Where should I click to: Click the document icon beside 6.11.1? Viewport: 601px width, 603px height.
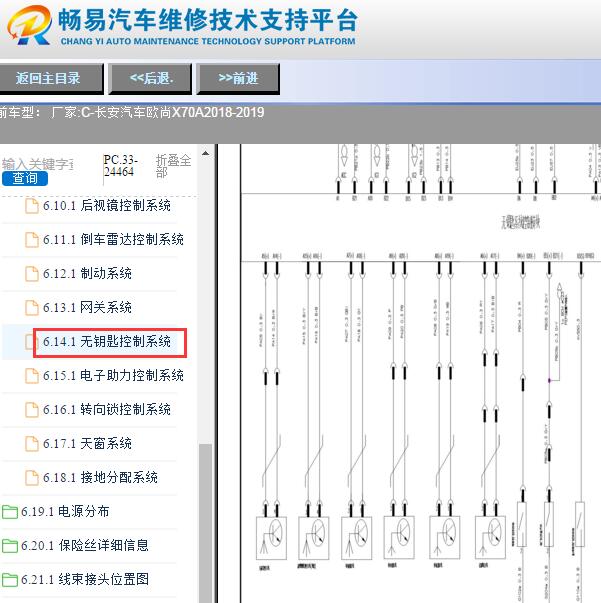click(32, 240)
